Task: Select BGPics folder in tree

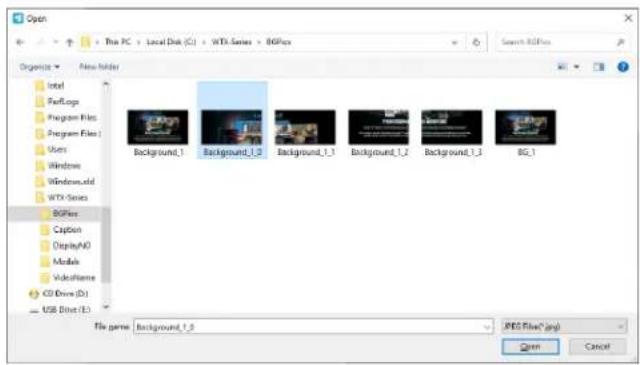Action: click(60, 214)
